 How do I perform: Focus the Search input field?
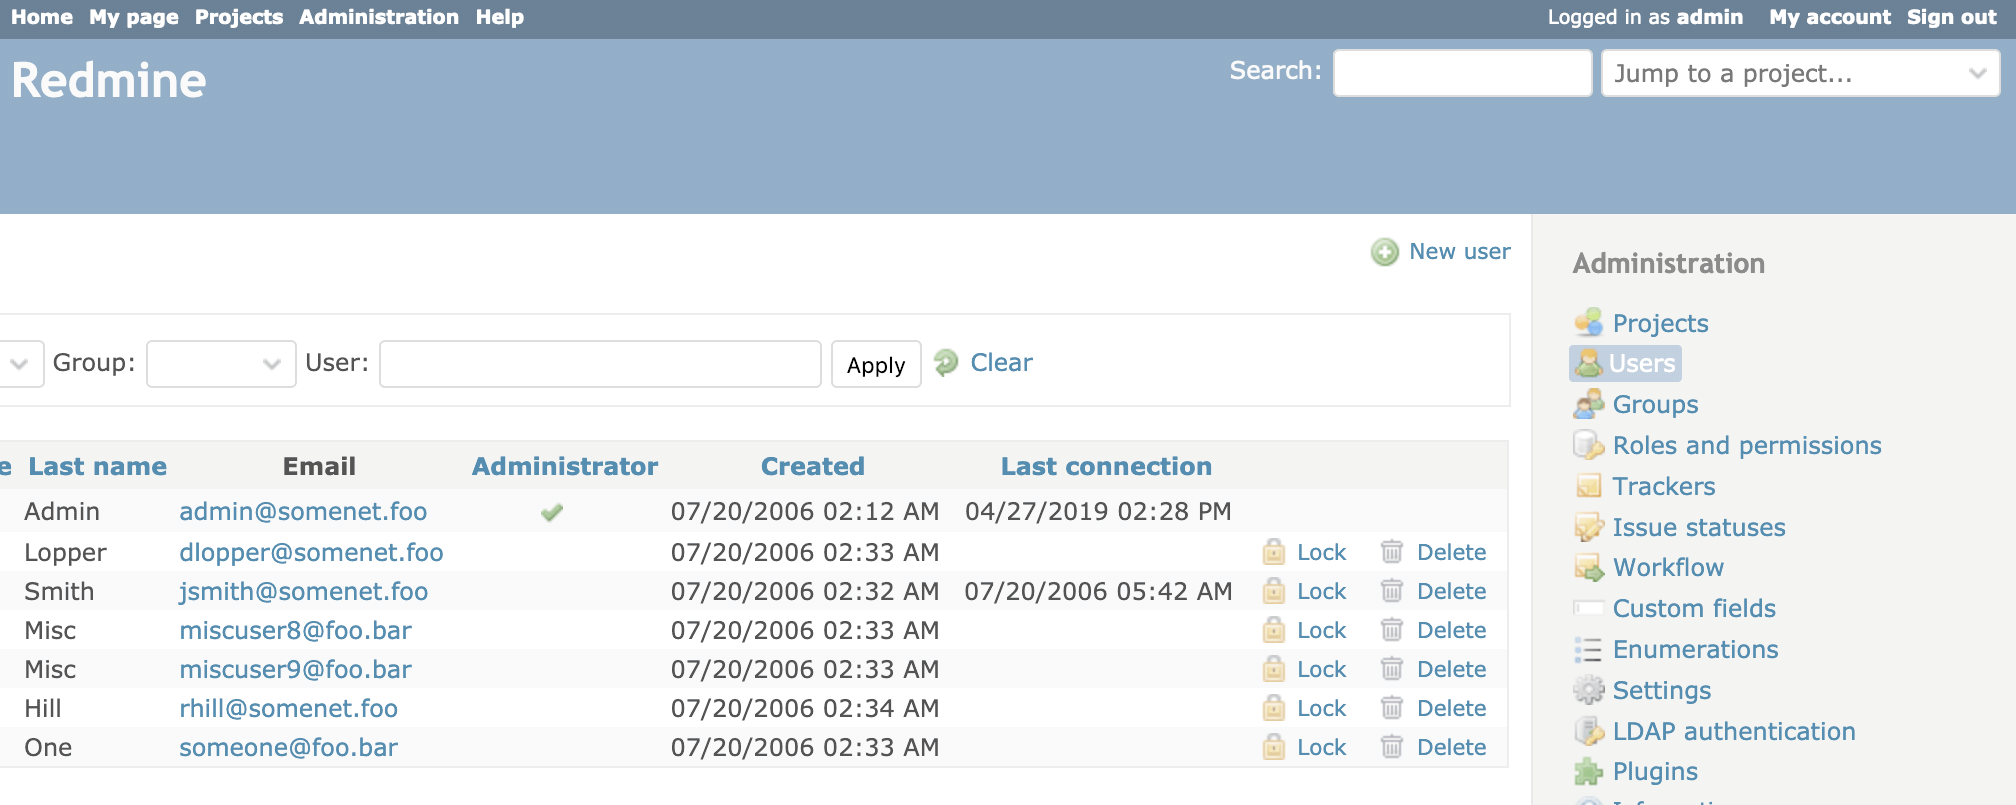coord(1462,73)
